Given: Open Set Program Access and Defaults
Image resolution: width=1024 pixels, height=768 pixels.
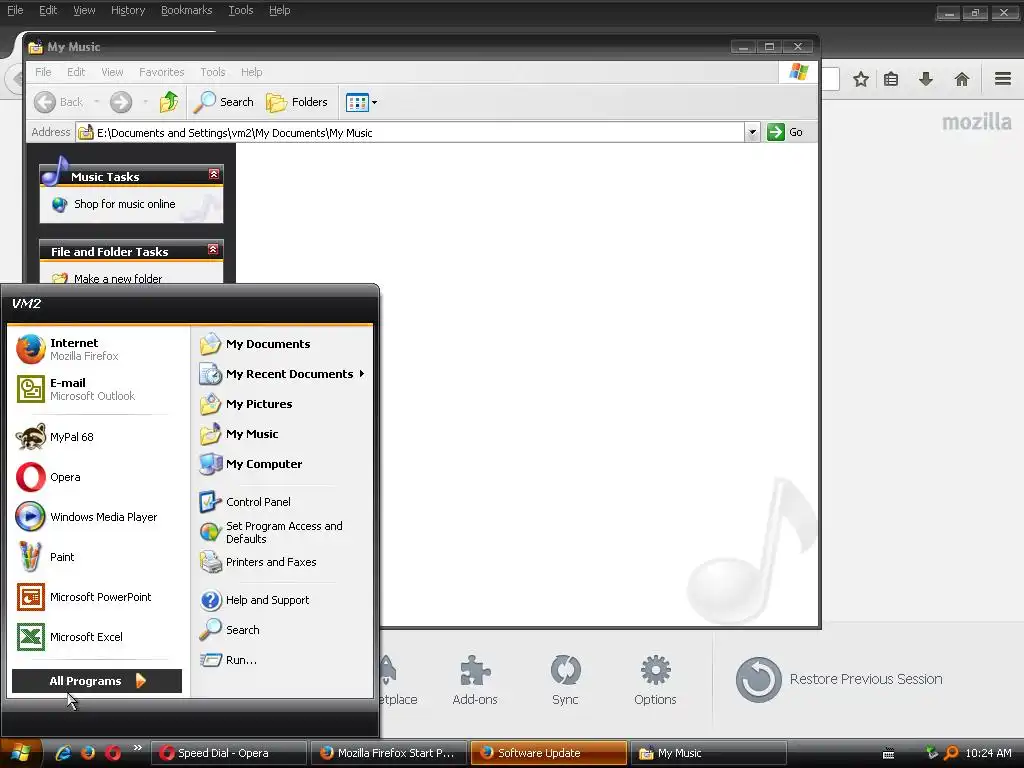Looking at the screenshot, I should [282, 532].
